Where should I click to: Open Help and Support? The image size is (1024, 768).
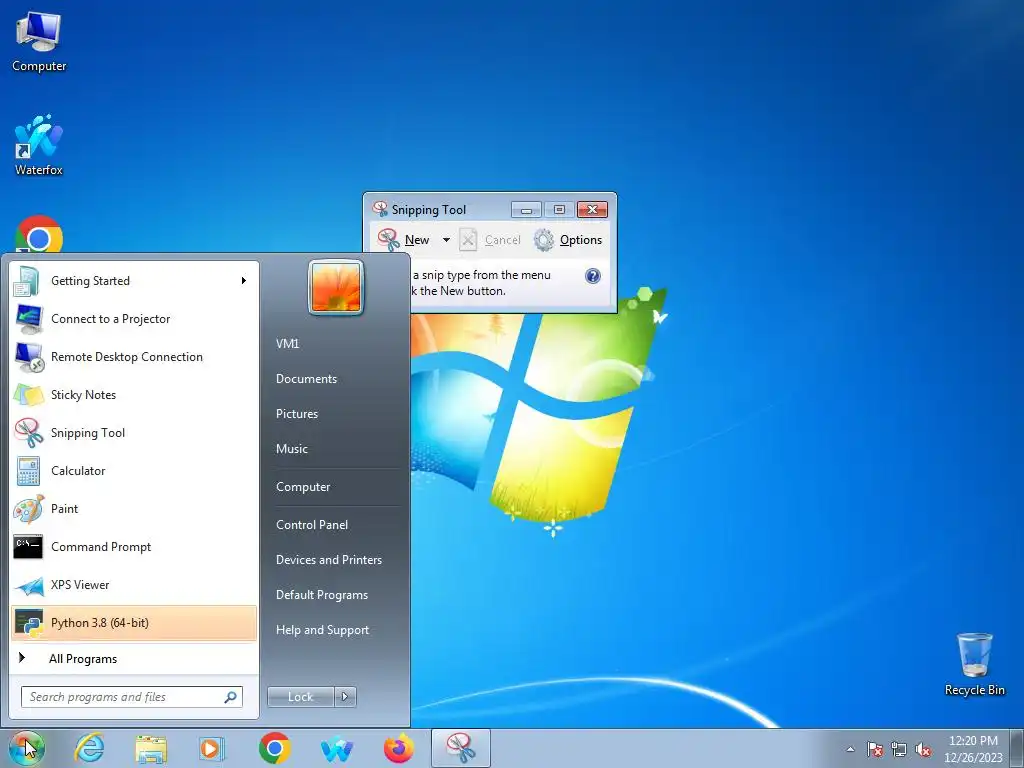click(322, 630)
